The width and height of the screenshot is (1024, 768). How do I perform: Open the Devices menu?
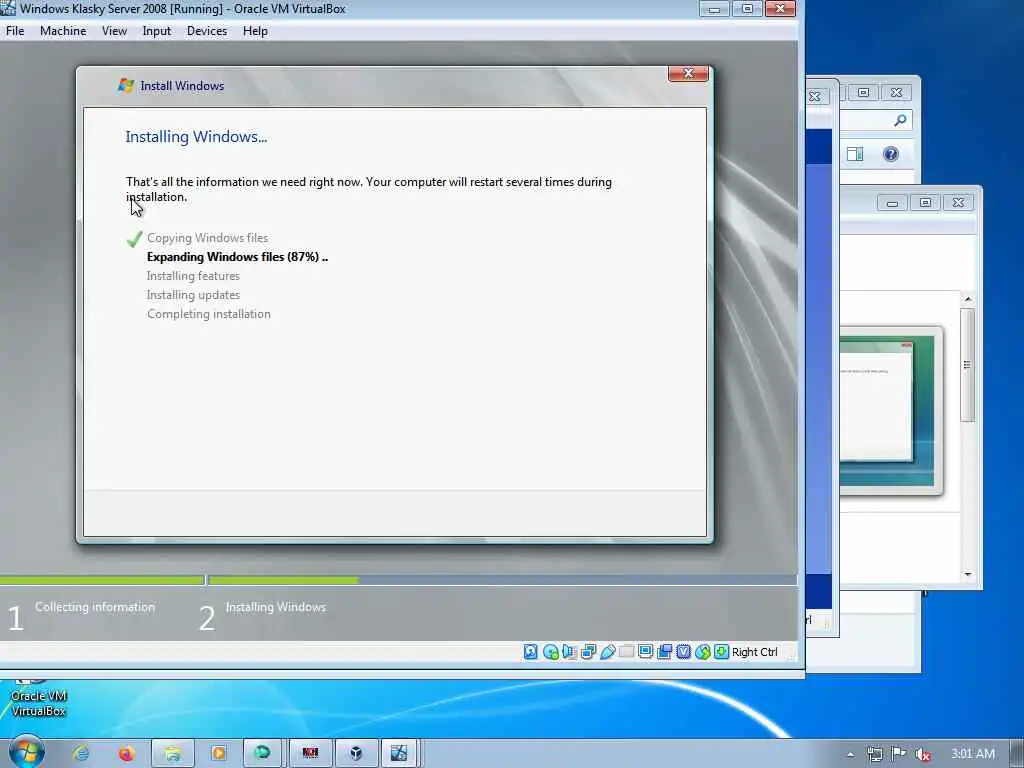pyautogui.click(x=206, y=31)
